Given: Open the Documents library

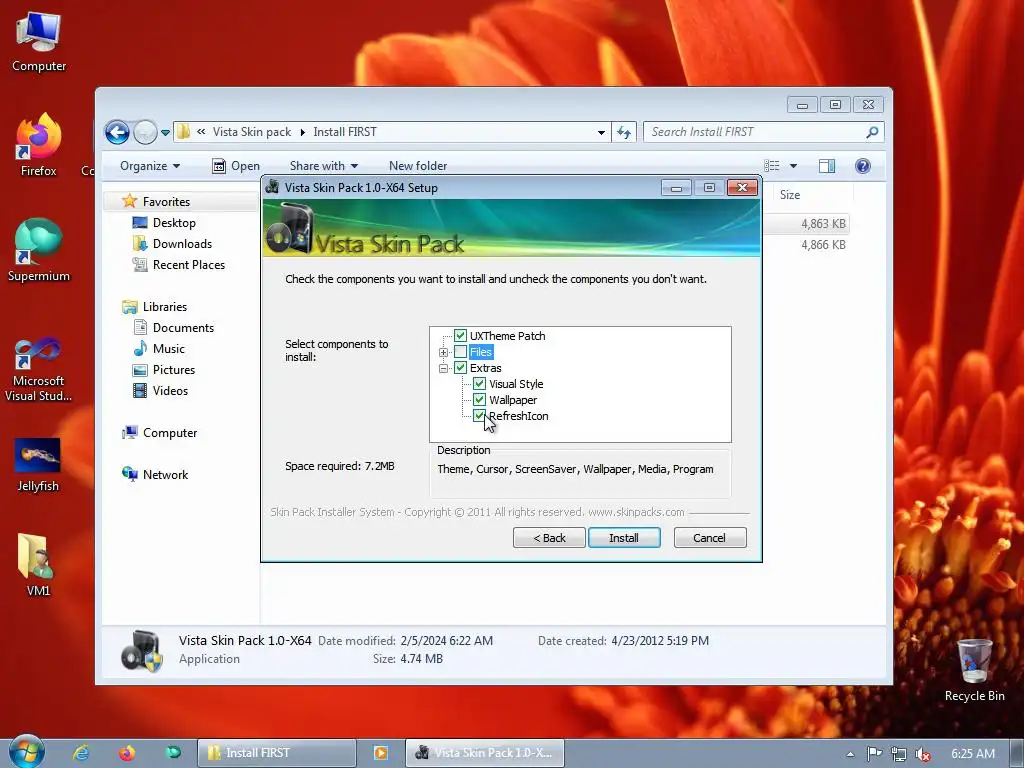Looking at the screenshot, I should 183,328.
